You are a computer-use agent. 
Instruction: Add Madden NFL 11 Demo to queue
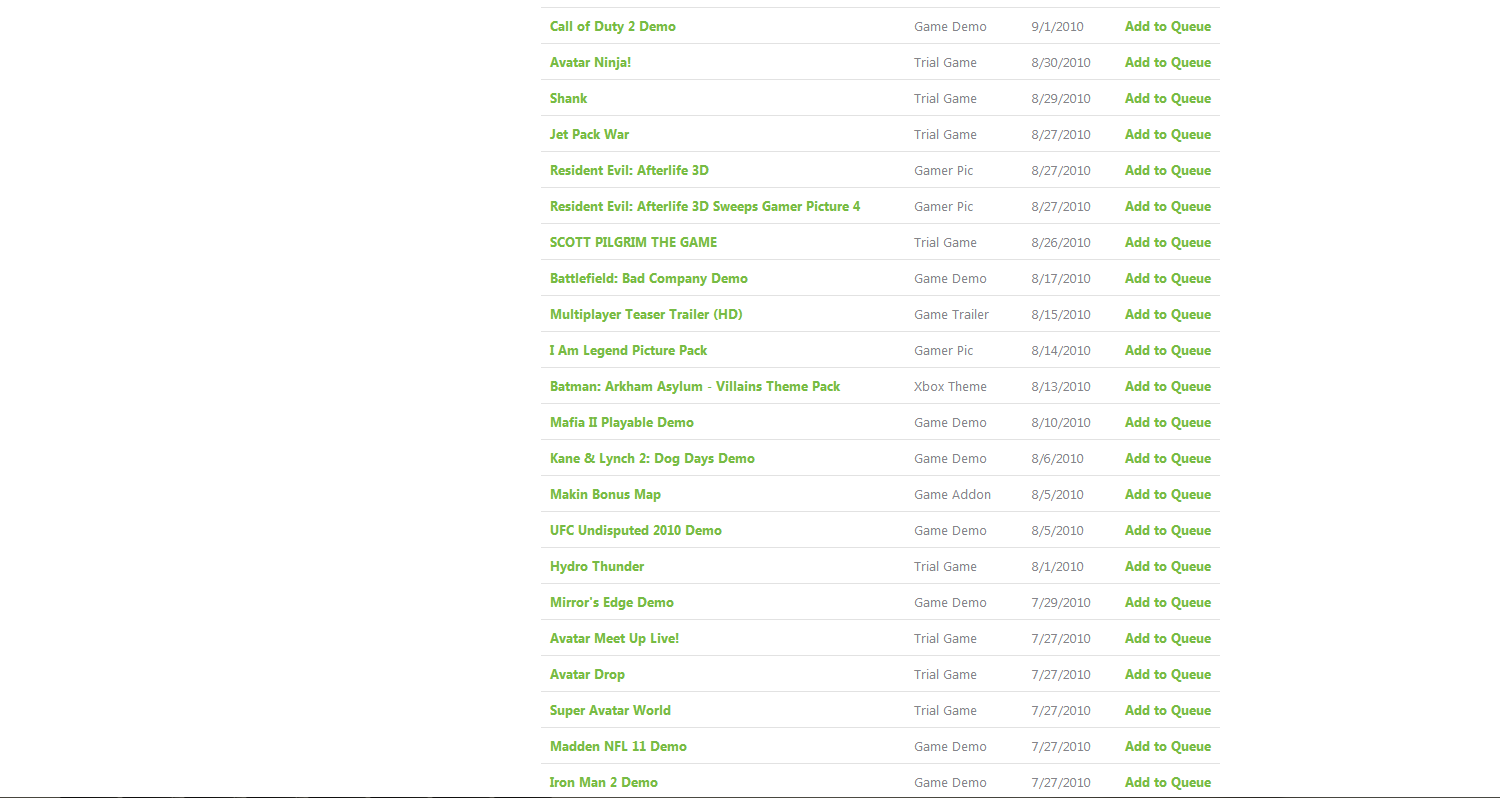1167,747
